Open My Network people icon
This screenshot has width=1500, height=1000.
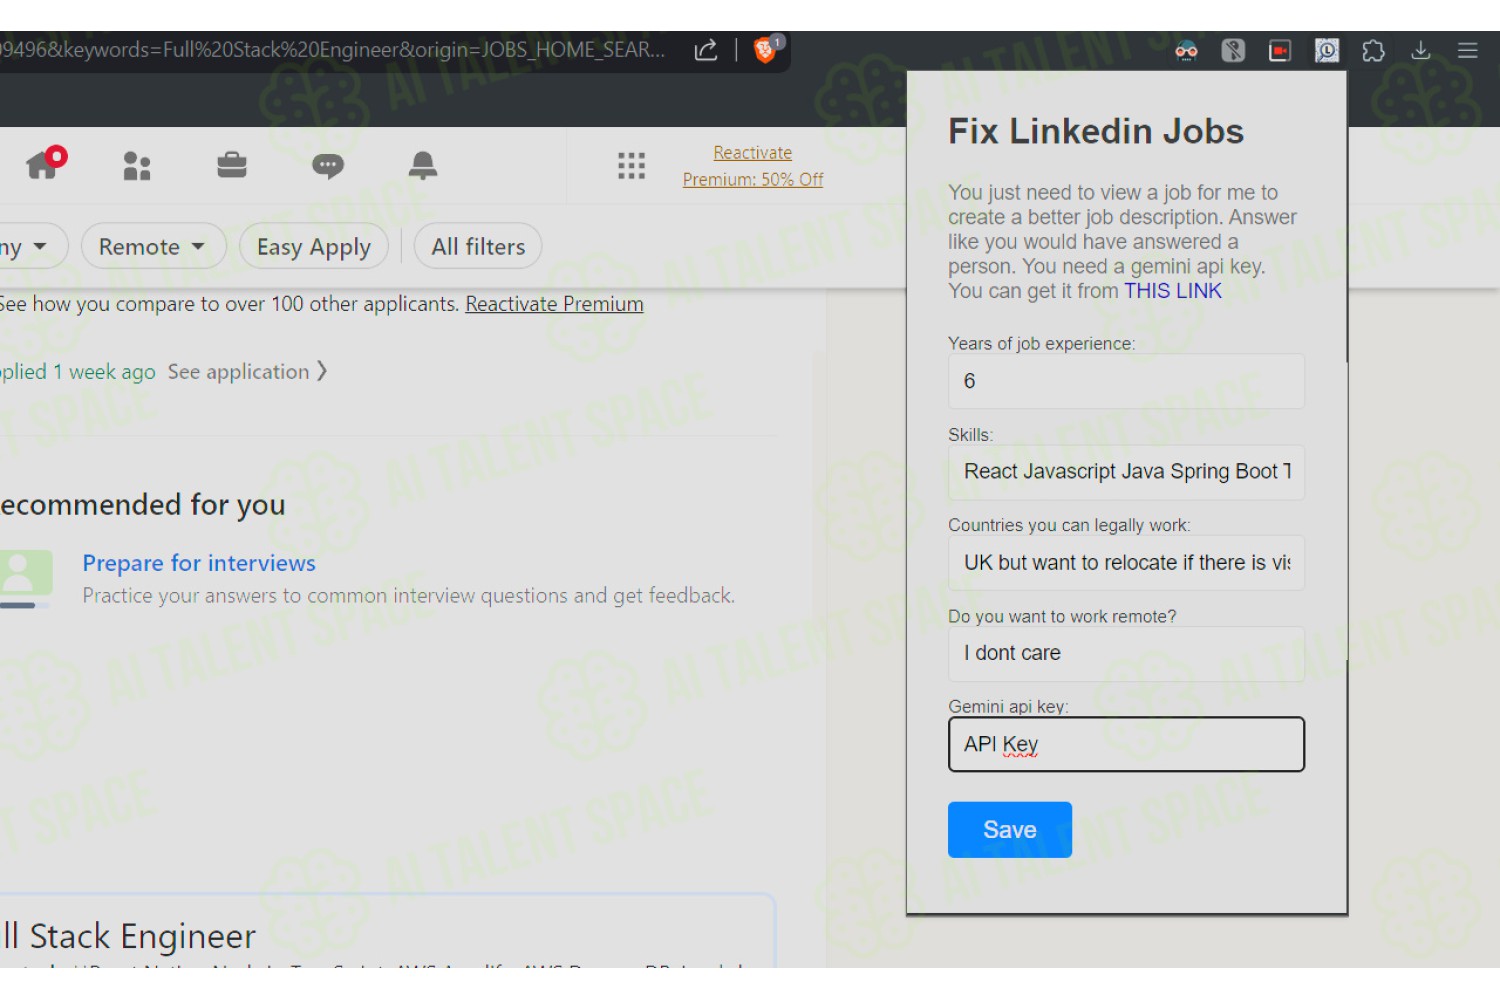tap(137, 166)
